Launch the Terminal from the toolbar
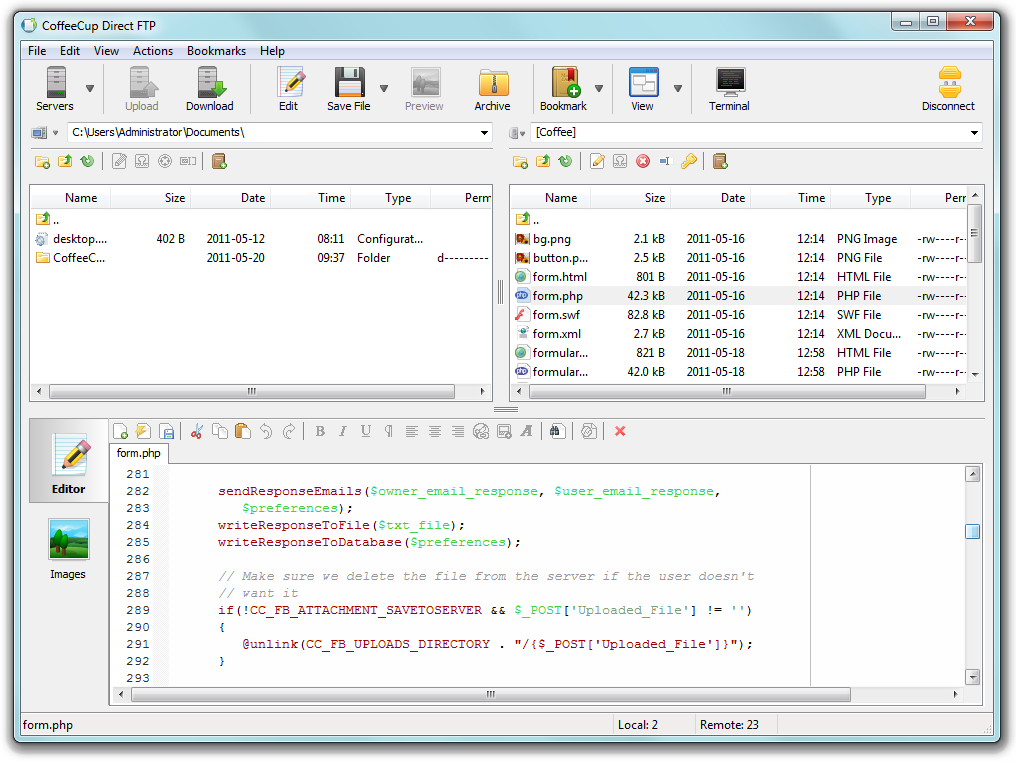The width and height of the screenshot is (1016, 766). point(729,88)
